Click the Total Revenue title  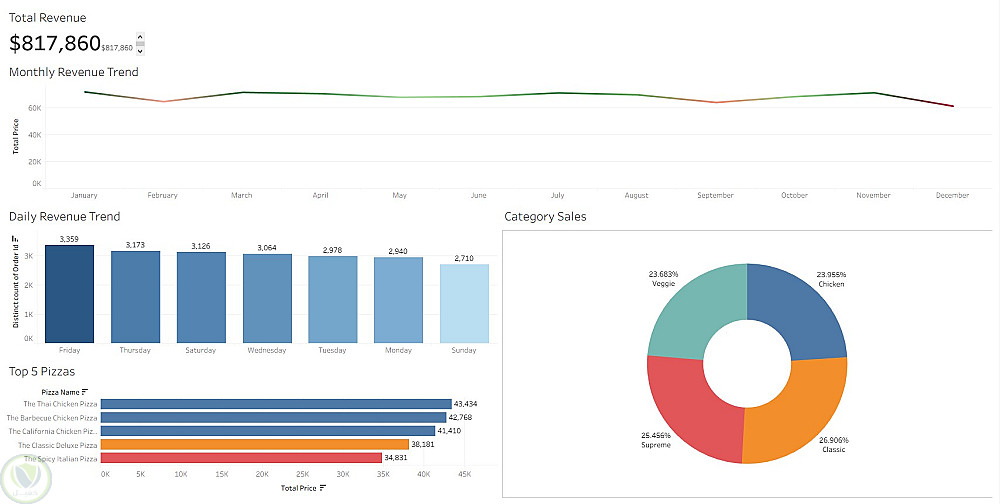click(x=47, y=17)
